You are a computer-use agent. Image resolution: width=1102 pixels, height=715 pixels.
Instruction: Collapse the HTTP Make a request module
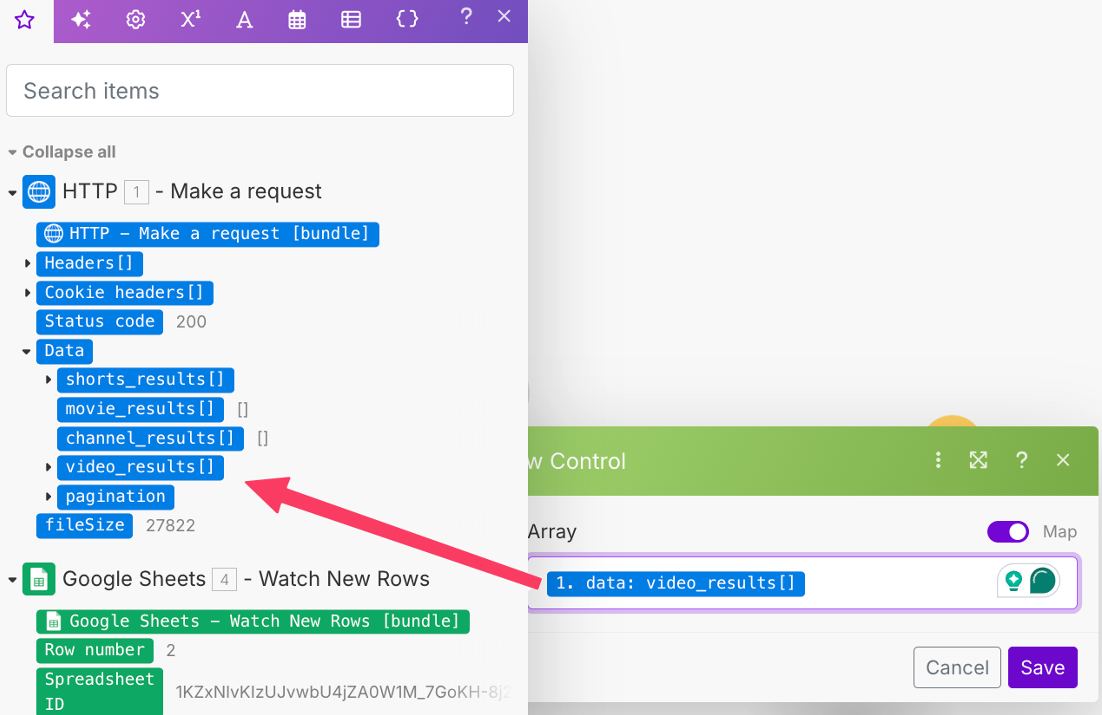(x=12, y=192)
